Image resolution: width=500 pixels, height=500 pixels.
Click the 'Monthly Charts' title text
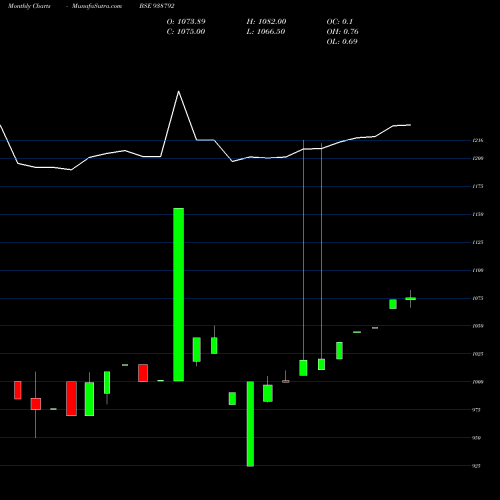(29, 6)
